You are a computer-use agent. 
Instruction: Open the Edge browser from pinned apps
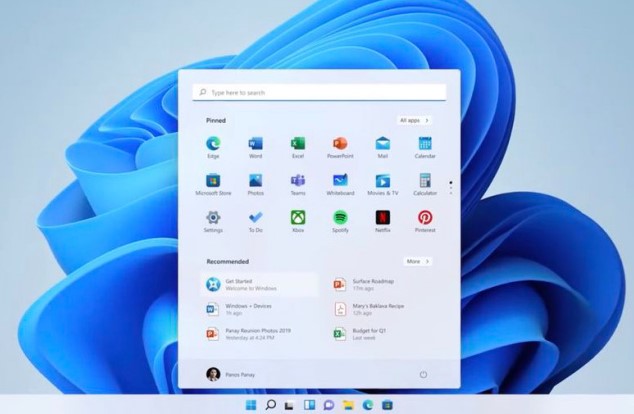[213, 144]
